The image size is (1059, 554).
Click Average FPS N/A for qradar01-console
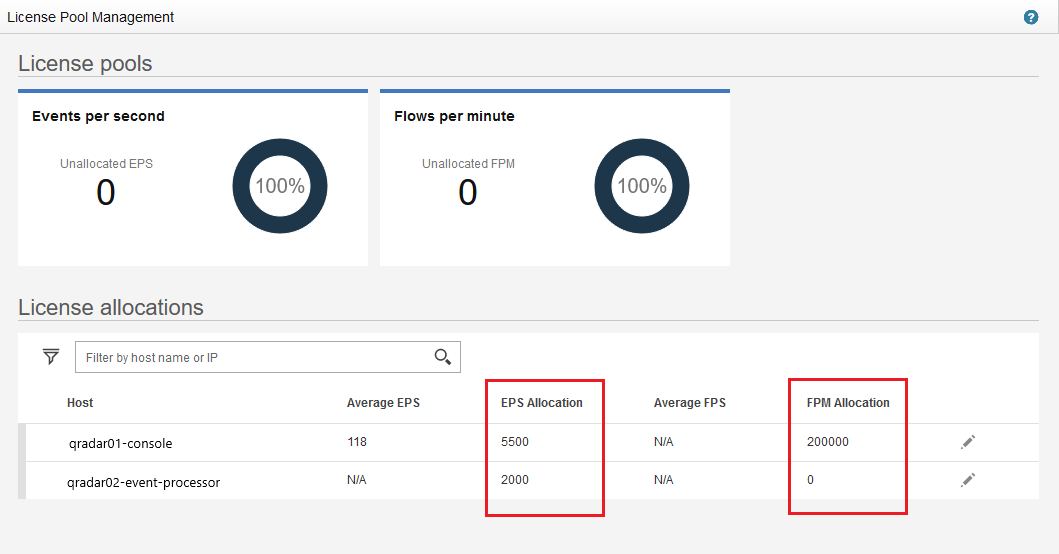click(x=663, y=442)
